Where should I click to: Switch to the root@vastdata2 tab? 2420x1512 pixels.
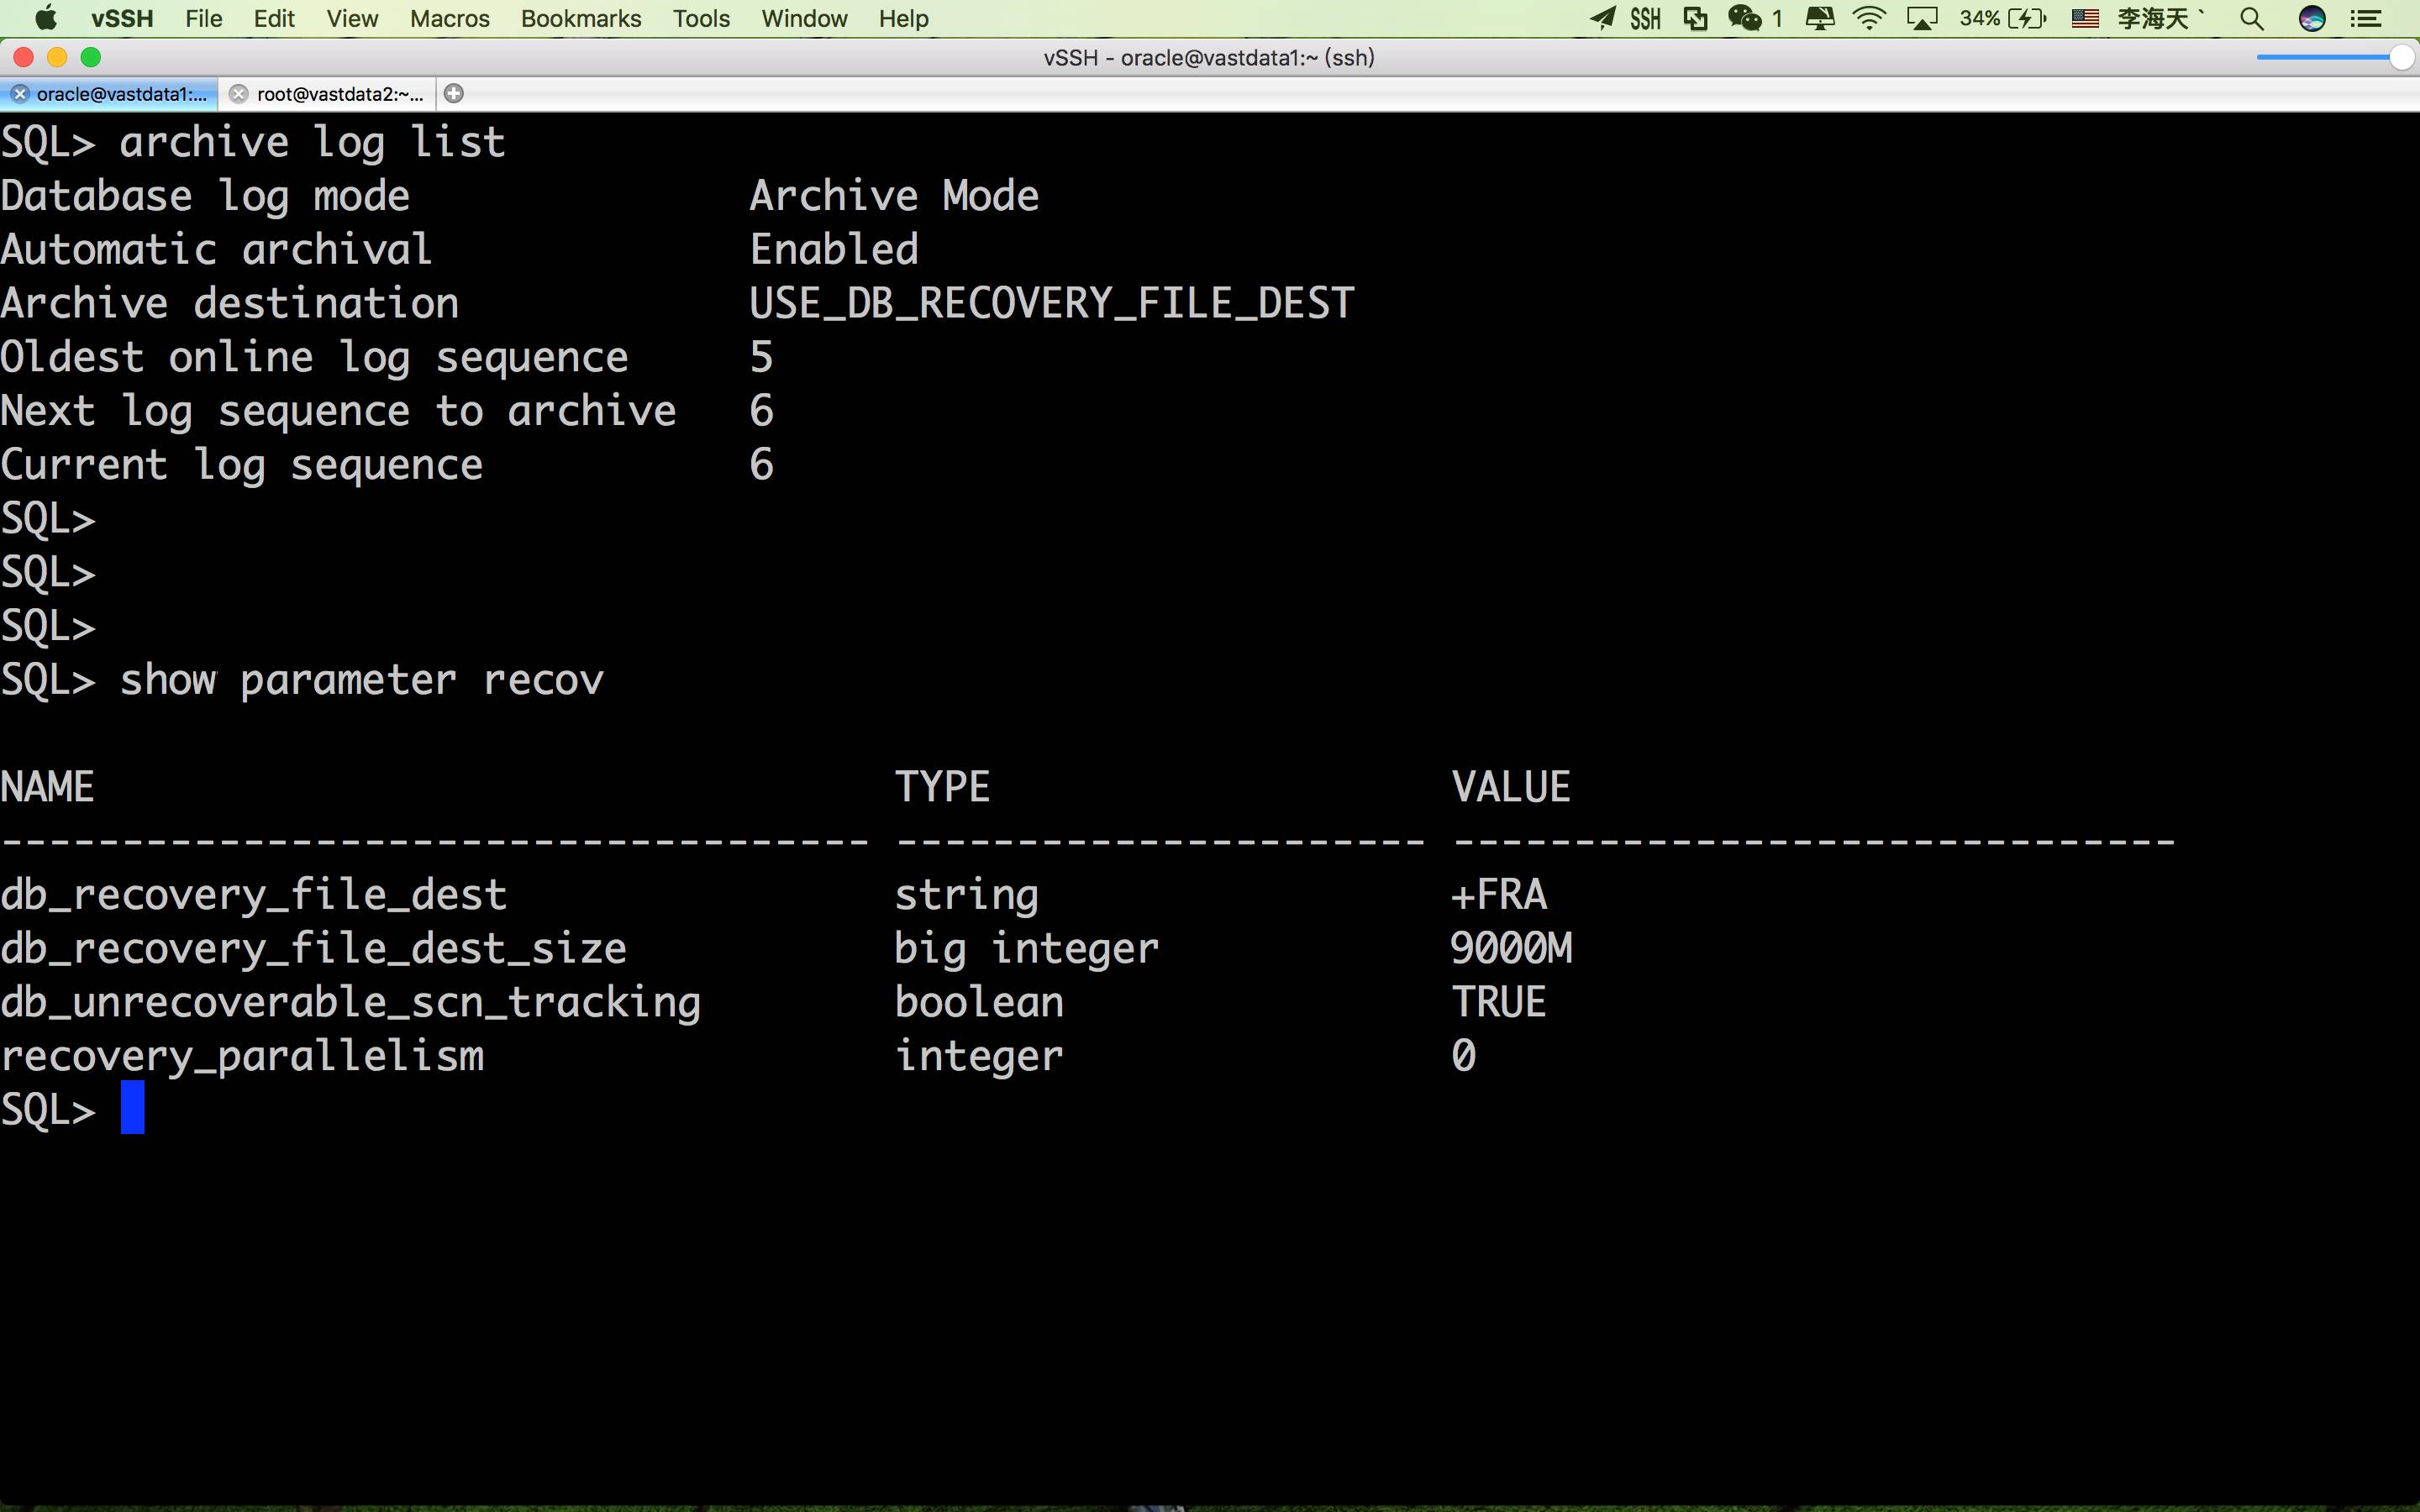click(x=328, y=94)
